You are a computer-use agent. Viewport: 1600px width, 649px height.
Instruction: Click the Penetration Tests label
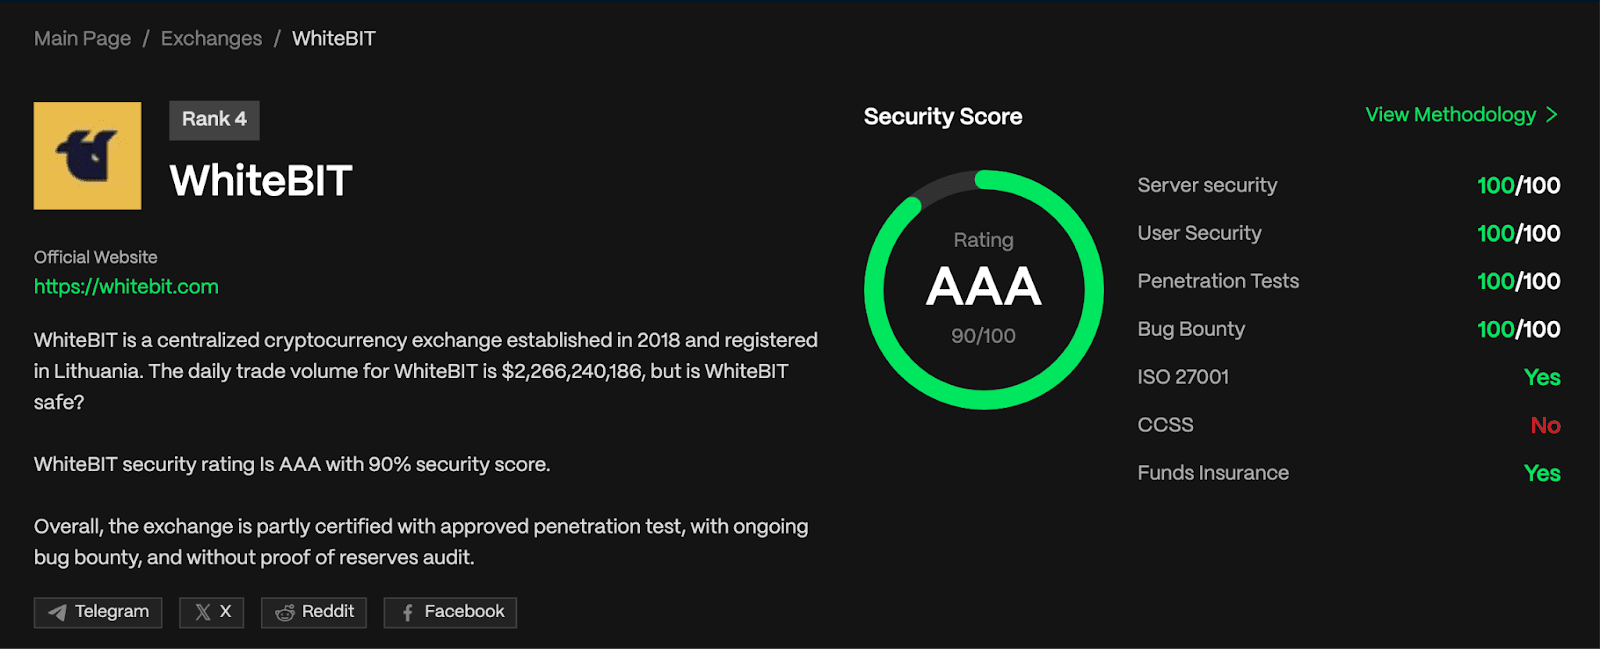coord(1218,281)
